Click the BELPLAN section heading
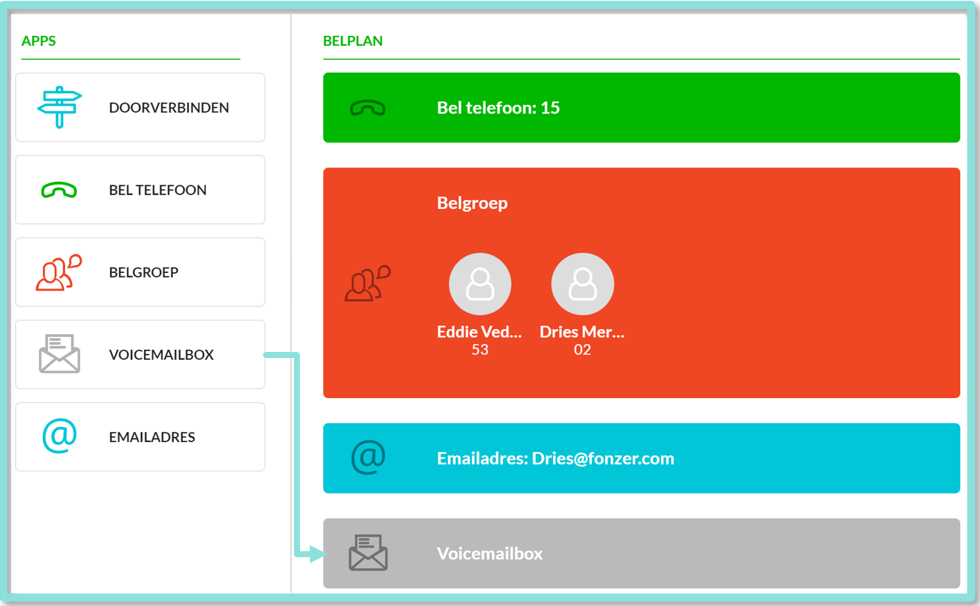The image size is (980, 606). (353, 41)
